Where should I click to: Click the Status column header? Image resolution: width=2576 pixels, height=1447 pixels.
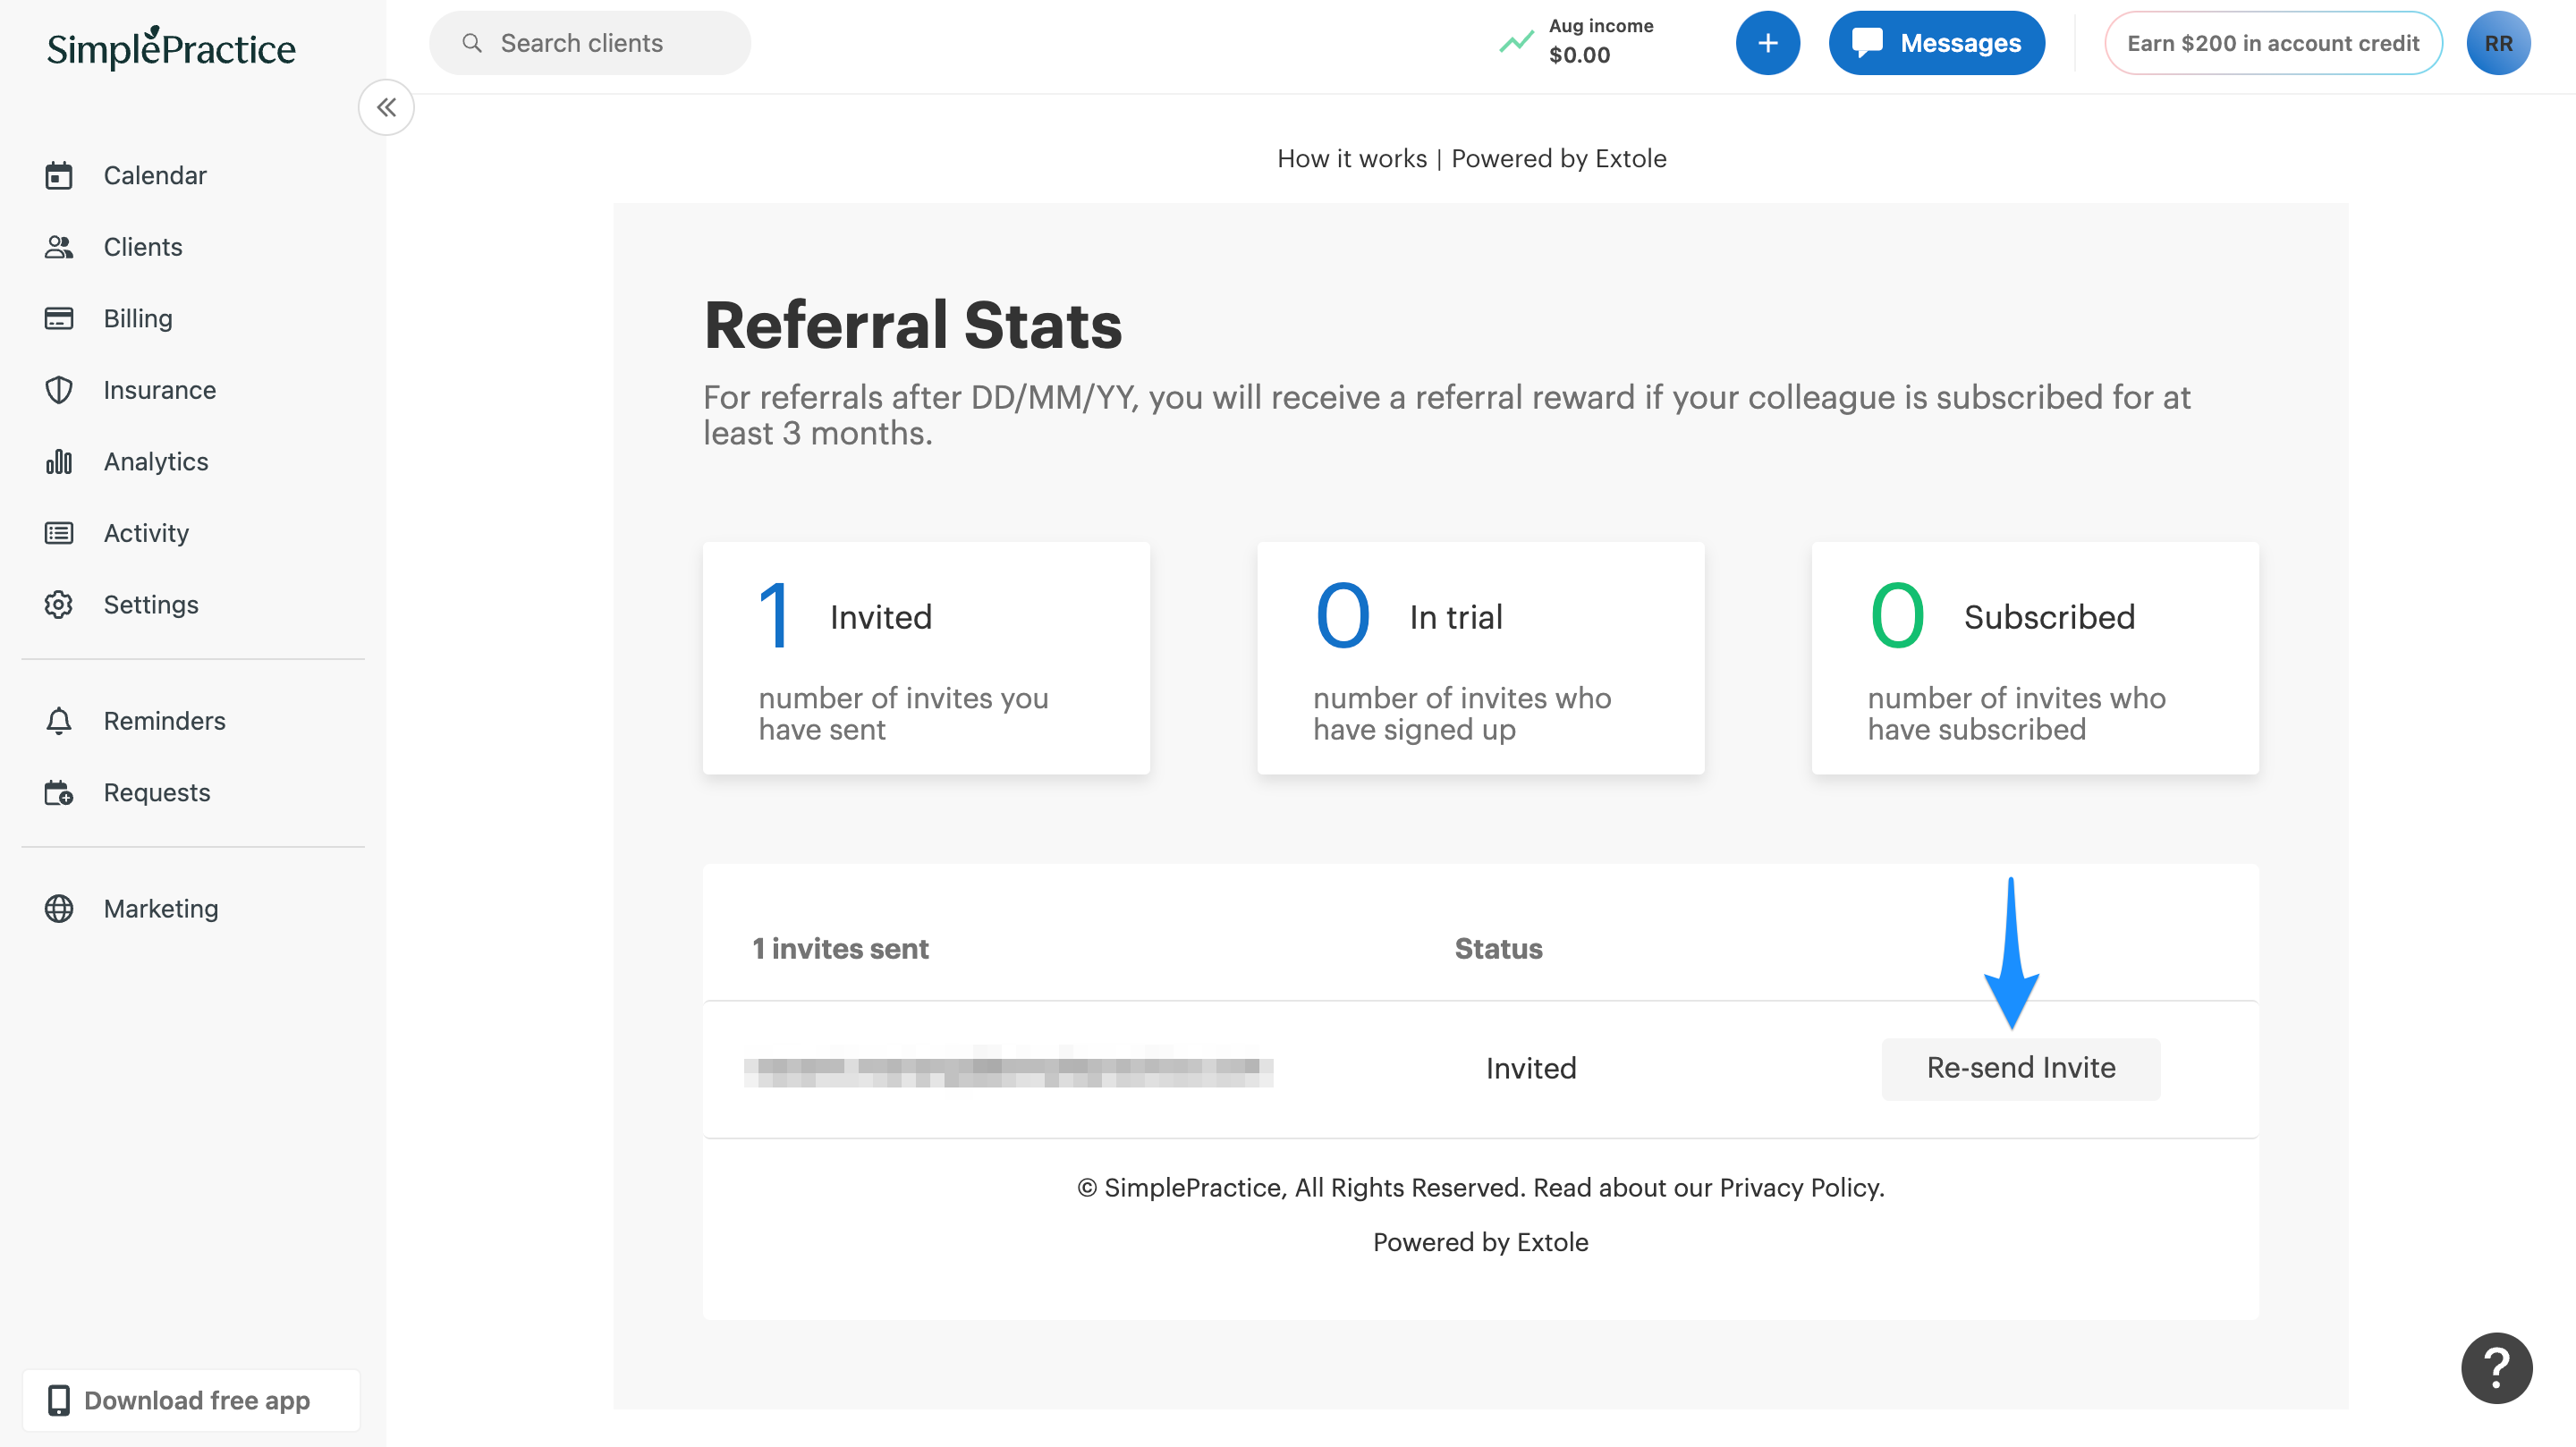[1498, 948]
